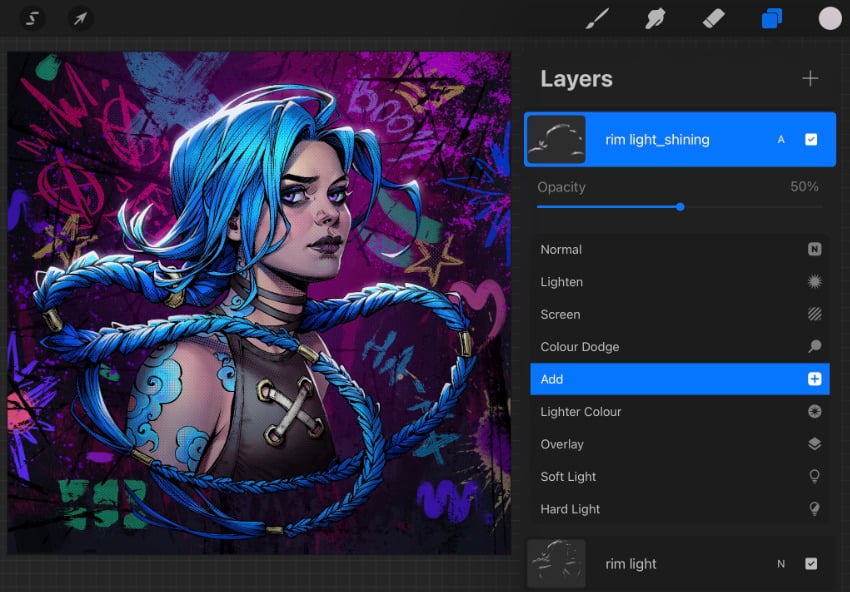The height and width of the screenshot is (592, 850).
Task: Choose the Normal blend mode
Action: click(x=680, y=249)
